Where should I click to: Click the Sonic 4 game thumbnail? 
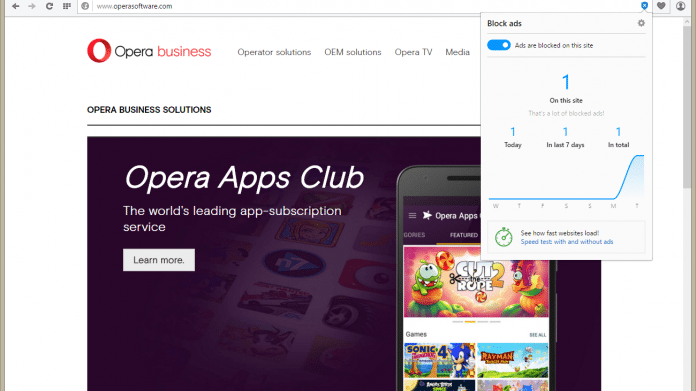[x=439, y=360]
